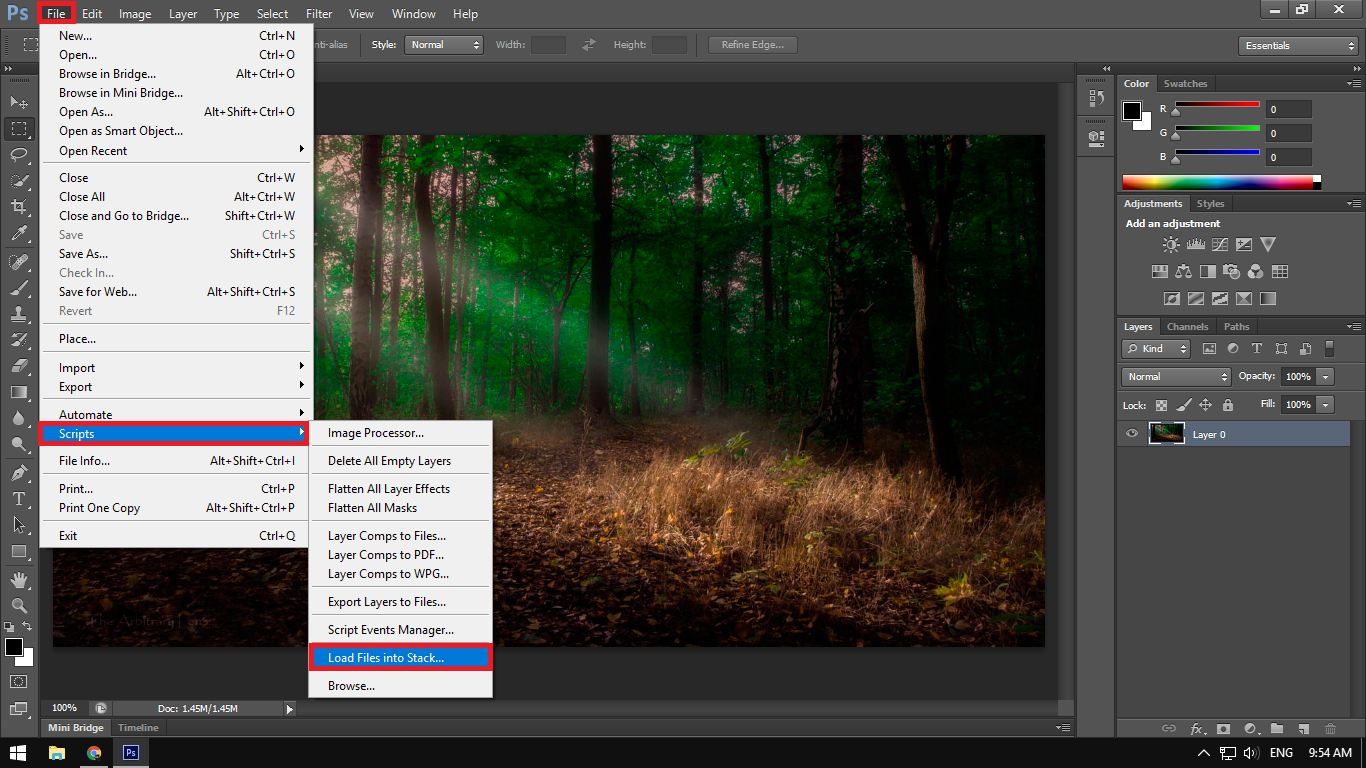Open the History panel icon

tap(1096, 98)
